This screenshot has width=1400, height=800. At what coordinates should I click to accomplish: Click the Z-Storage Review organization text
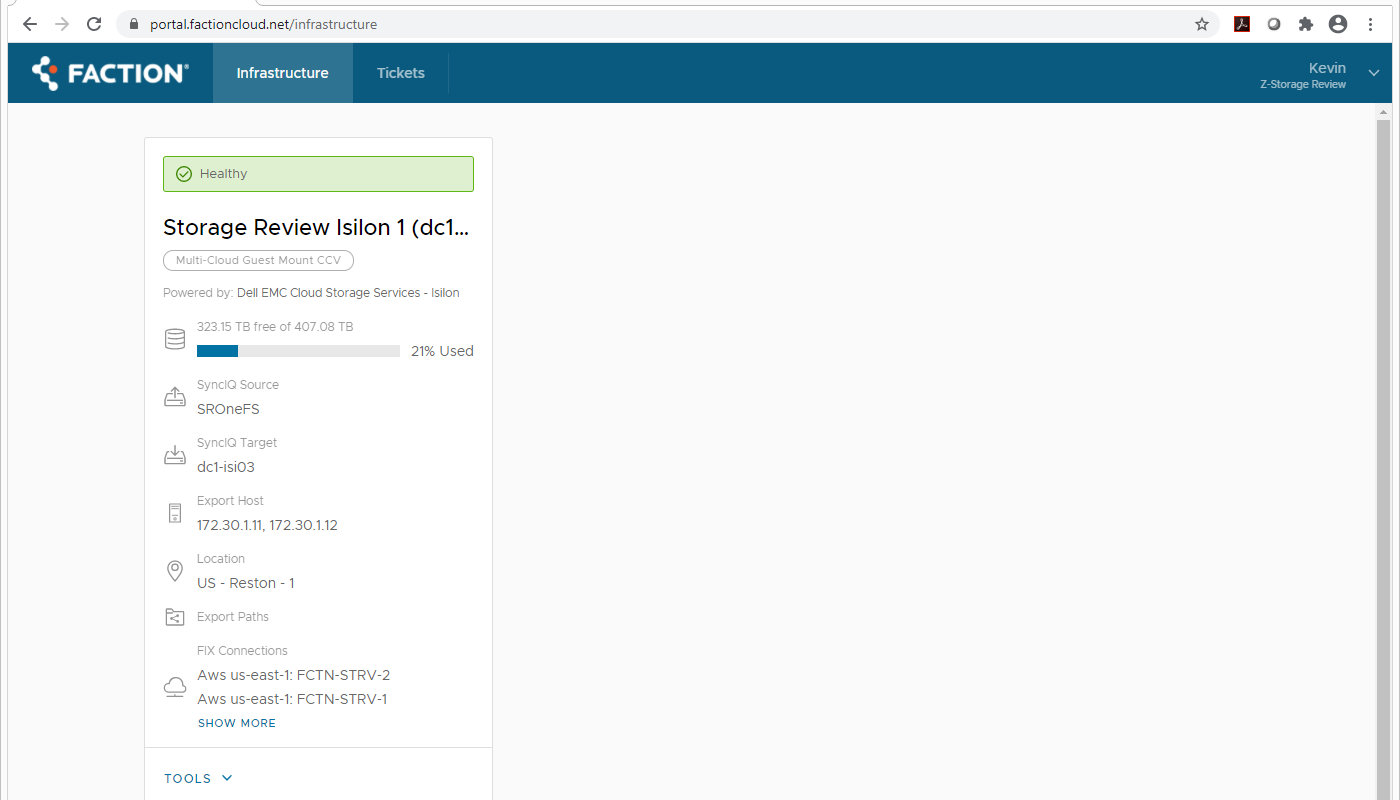pos(1303,85)
